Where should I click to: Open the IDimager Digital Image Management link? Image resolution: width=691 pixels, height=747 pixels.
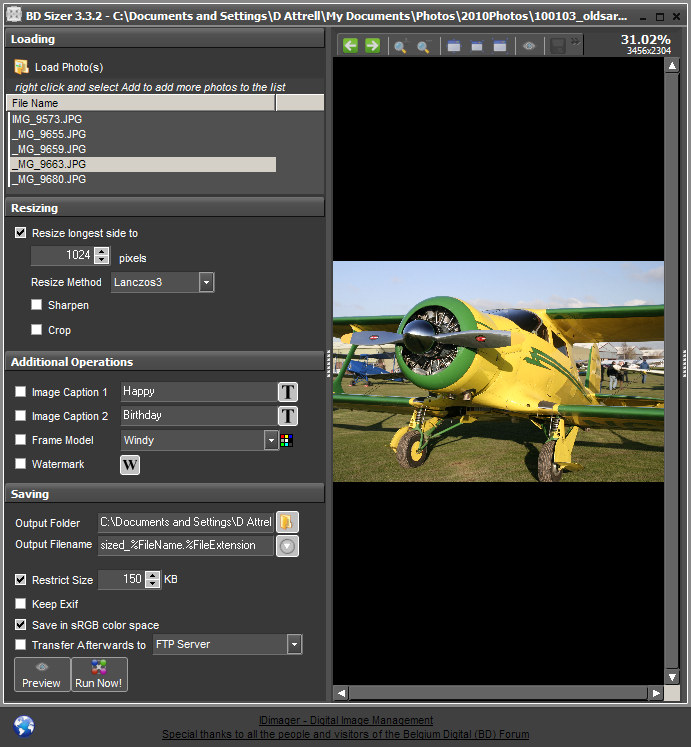coord(345,720)
